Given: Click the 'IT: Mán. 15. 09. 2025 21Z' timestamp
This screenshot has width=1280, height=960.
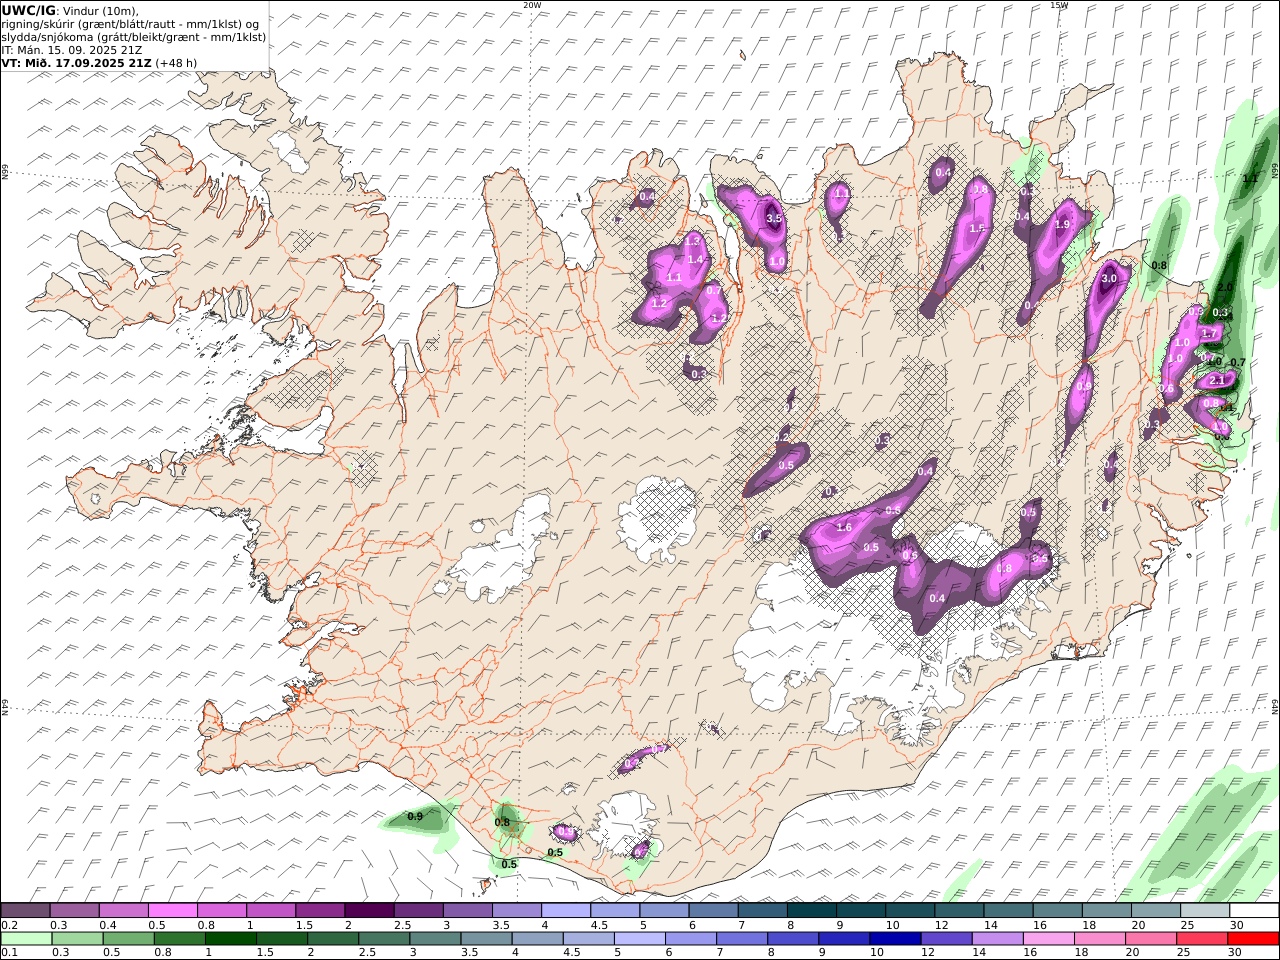Looking at the screenshot, I should point(70,49).
